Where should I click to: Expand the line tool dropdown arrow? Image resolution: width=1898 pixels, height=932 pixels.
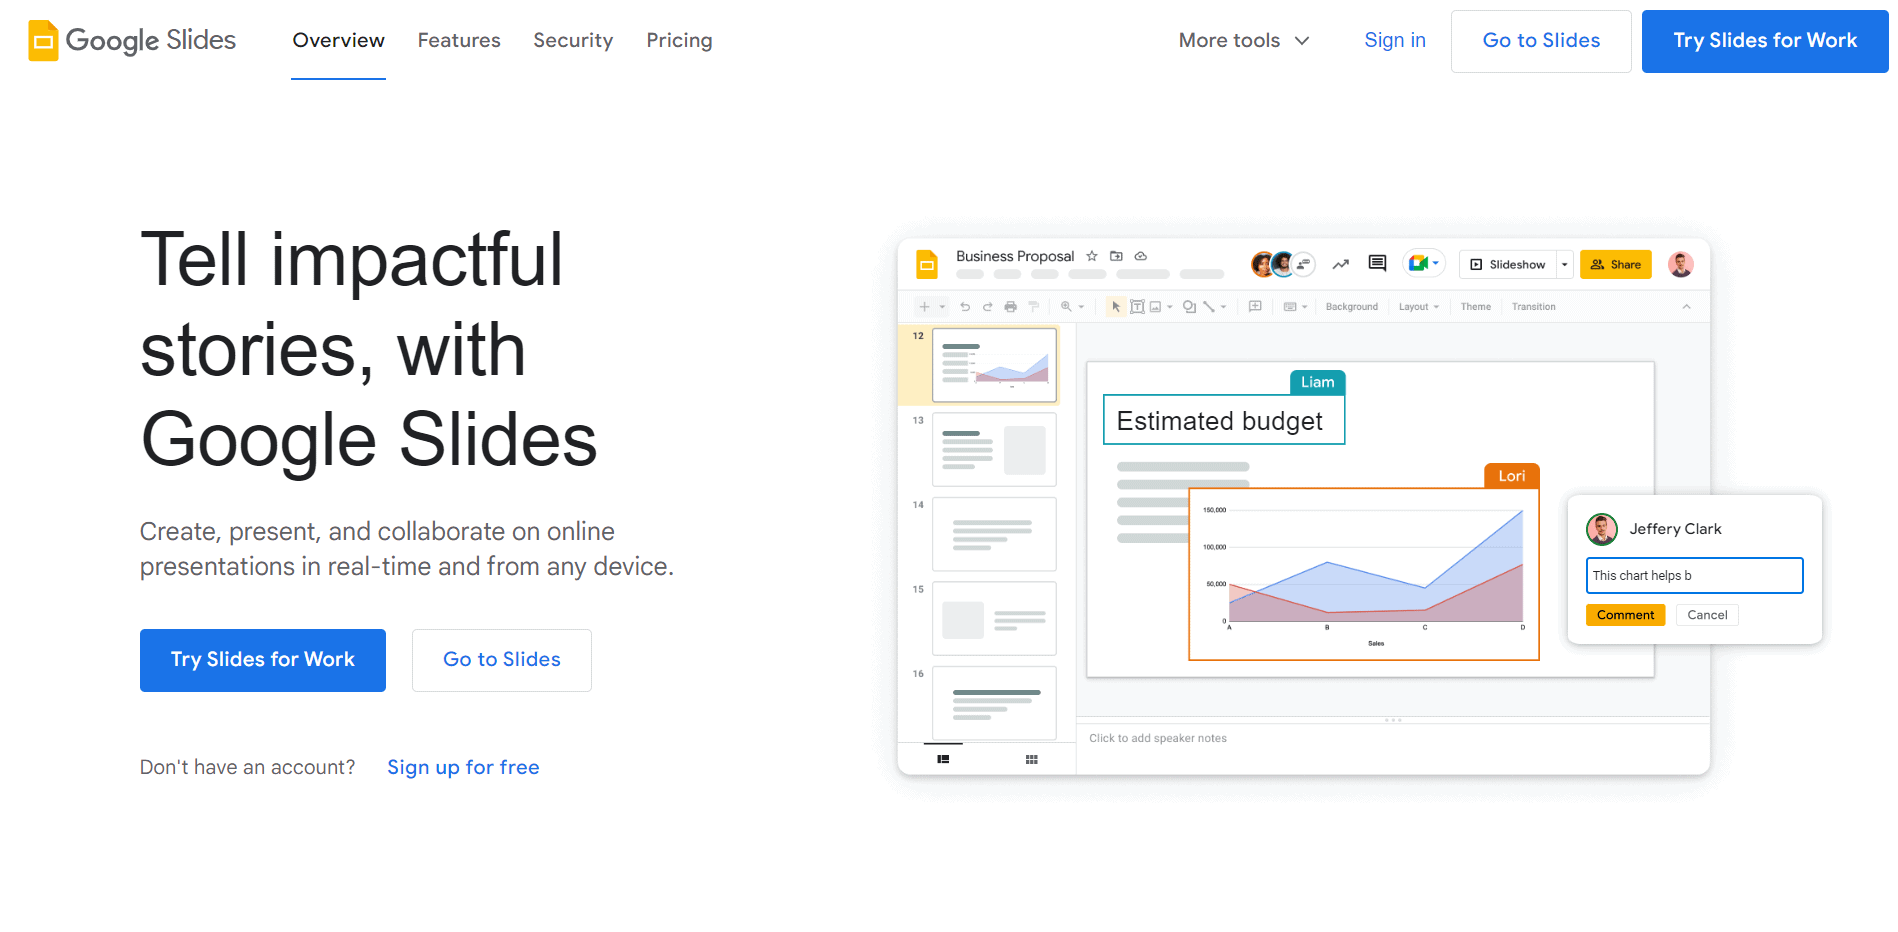click(1223, 307)
